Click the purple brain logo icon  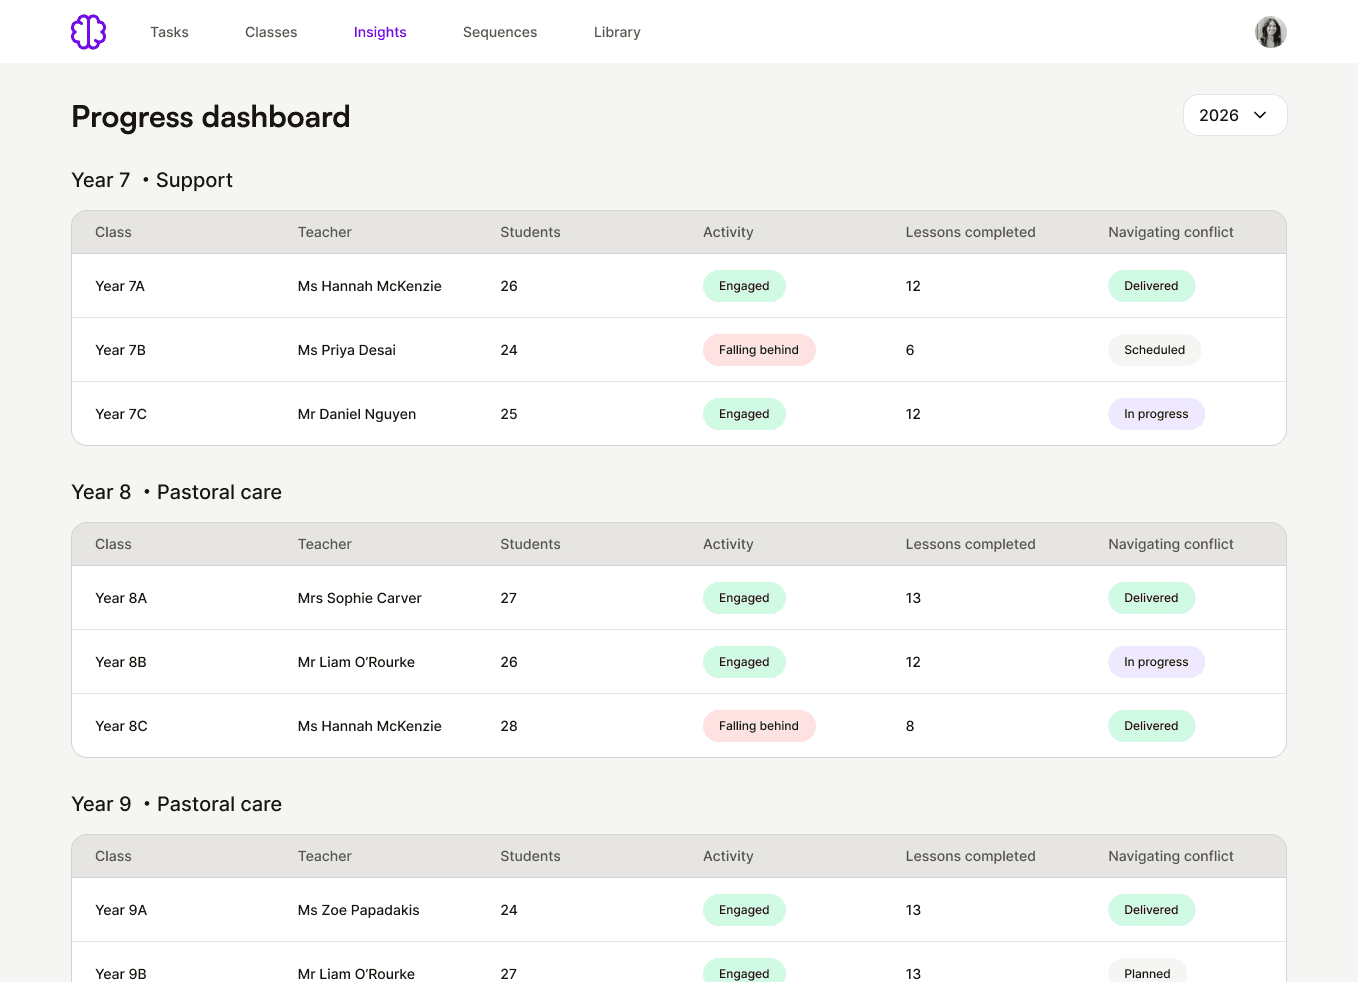click(89, 32)
